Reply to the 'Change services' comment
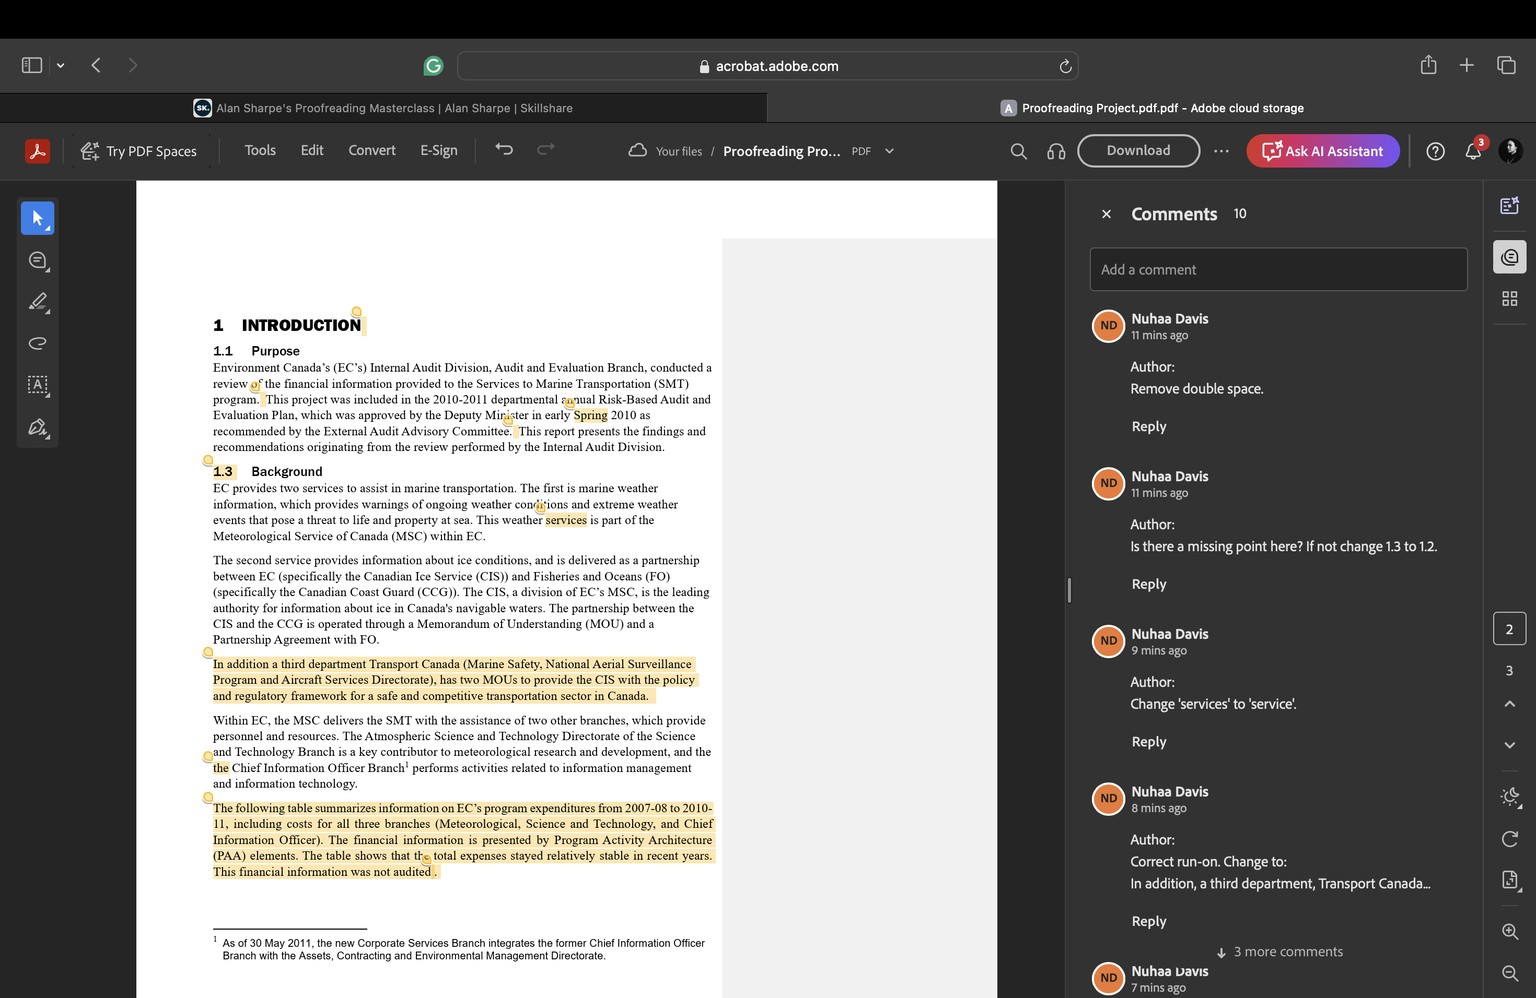The width and height of the screenshot is (1536, 998). point(1149,742)
